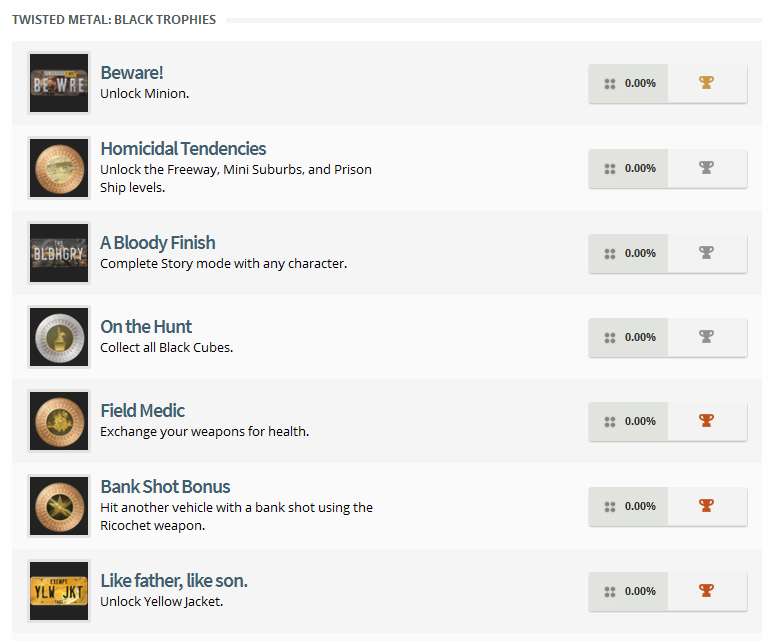Open the Homicidal Tendencies trophy title link
The image size is (773, 641).
(183, 149)
